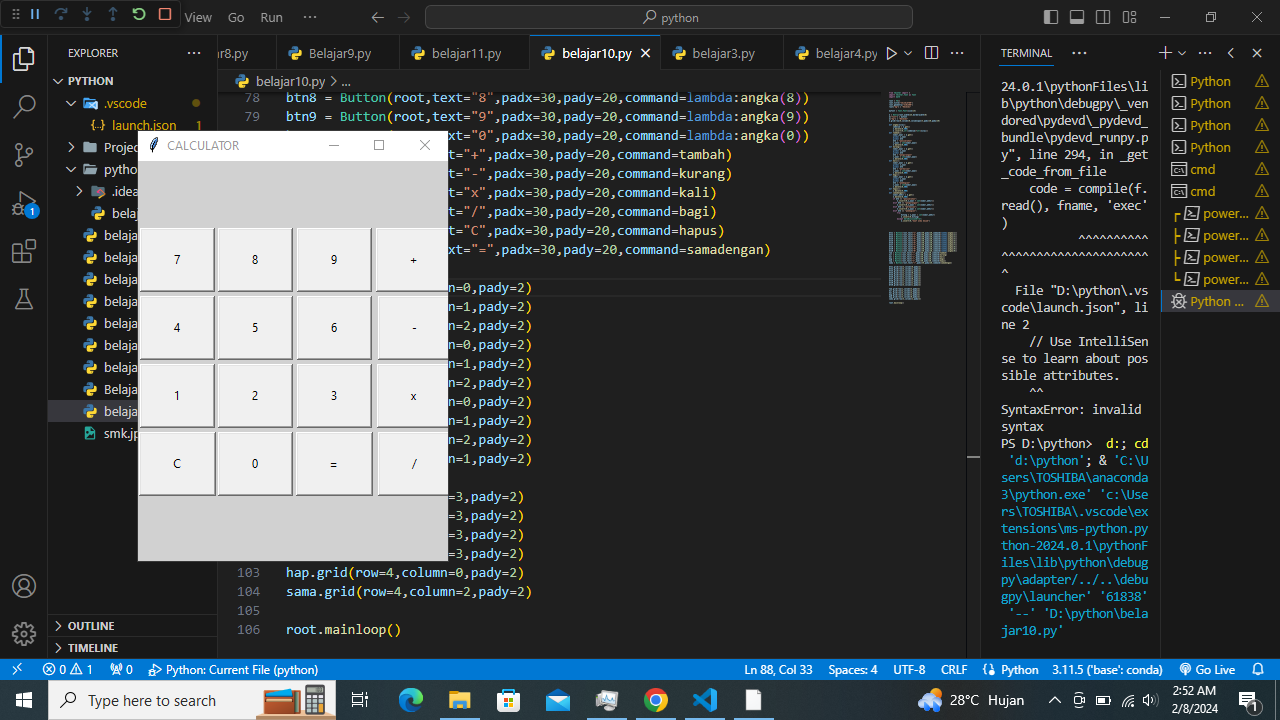Open the Source Control view
Image resolution: width=1280 pixels, height=720 pixels.
[24, 154]
